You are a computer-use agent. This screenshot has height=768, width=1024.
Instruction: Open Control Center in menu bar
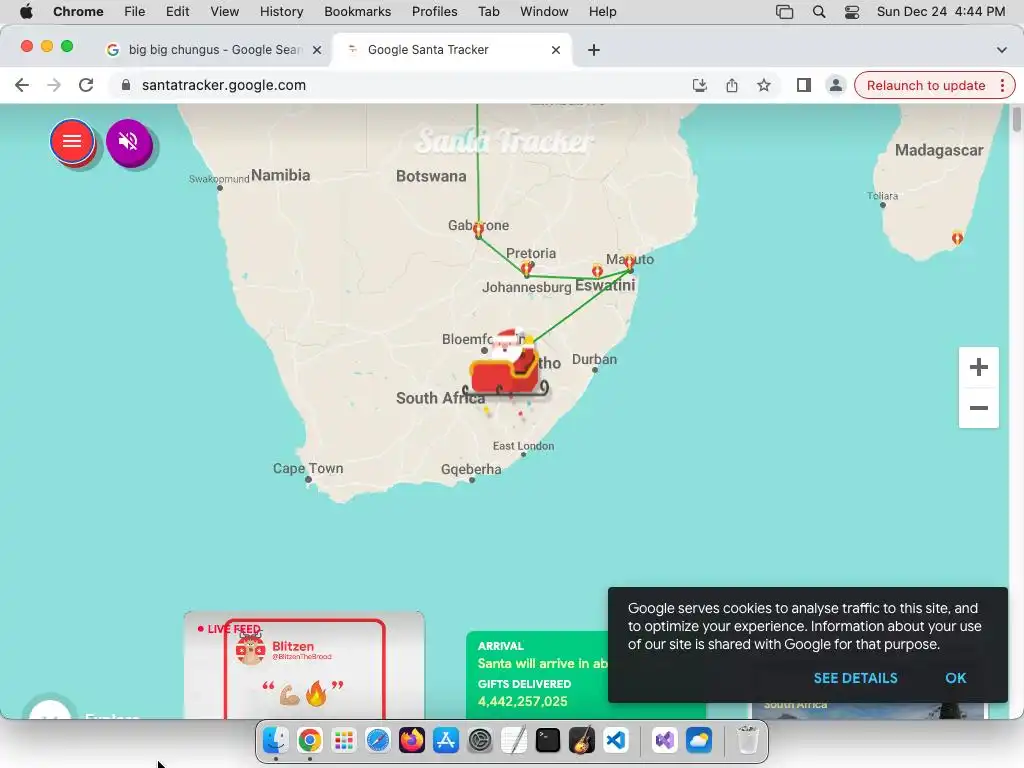[852, 12]
